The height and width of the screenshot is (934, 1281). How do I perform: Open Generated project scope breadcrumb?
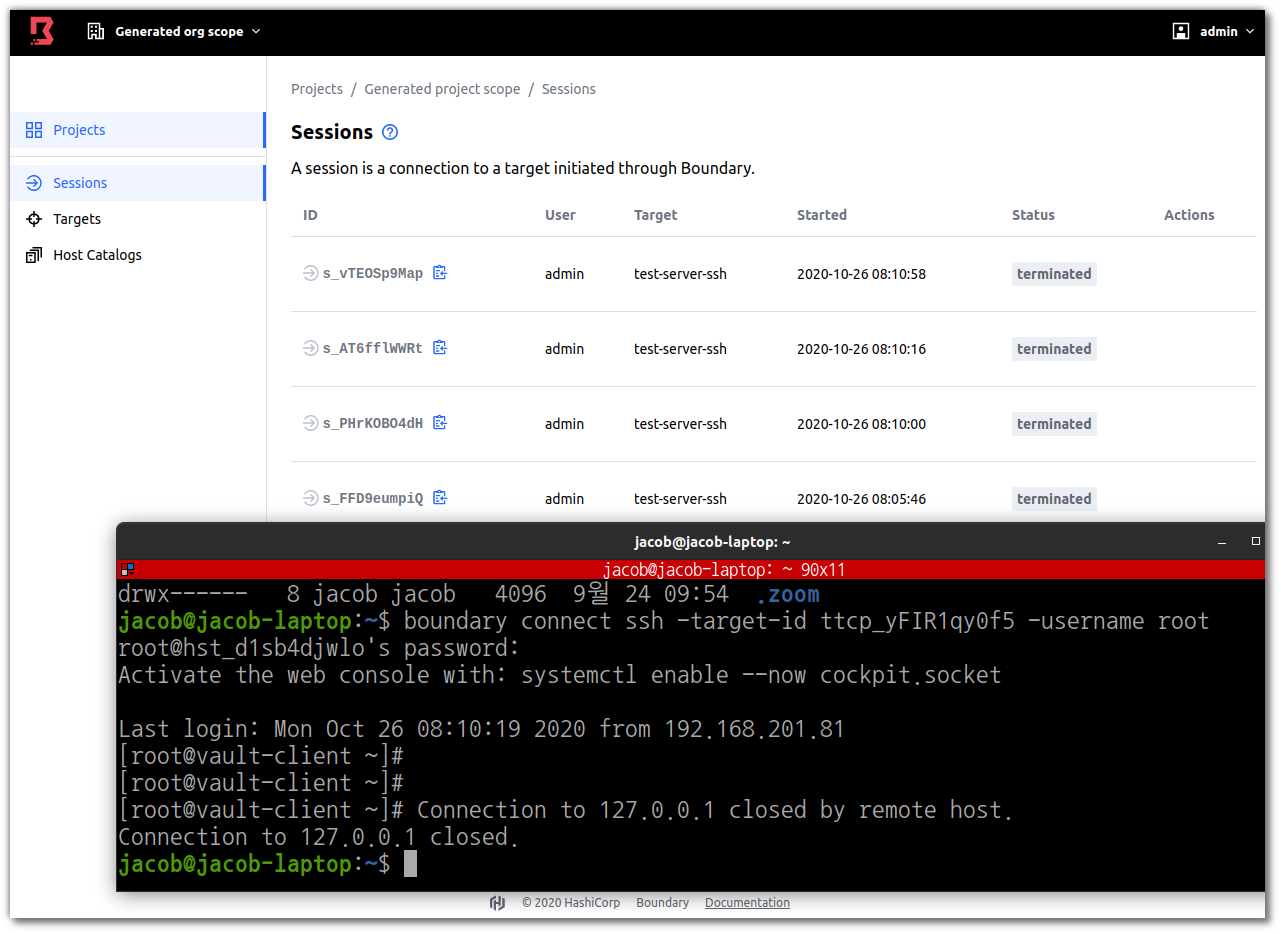point(442,89)
